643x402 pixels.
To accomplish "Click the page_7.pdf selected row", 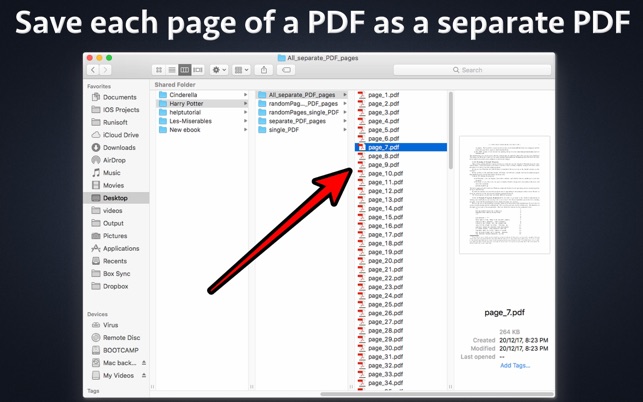I will pyautogui.click(x=401, y=147).
